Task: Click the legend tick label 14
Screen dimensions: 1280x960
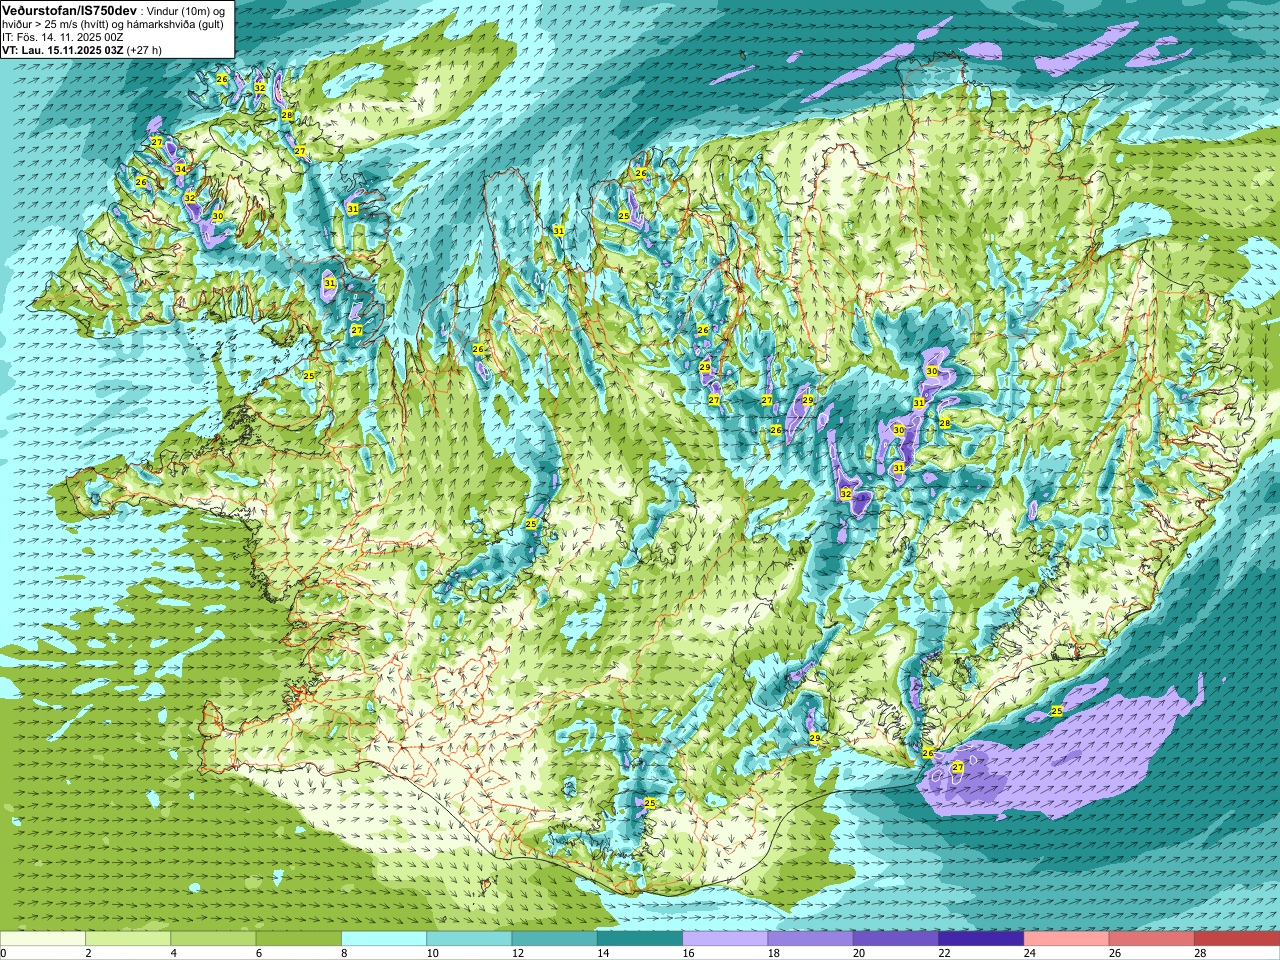Action: 603,953
